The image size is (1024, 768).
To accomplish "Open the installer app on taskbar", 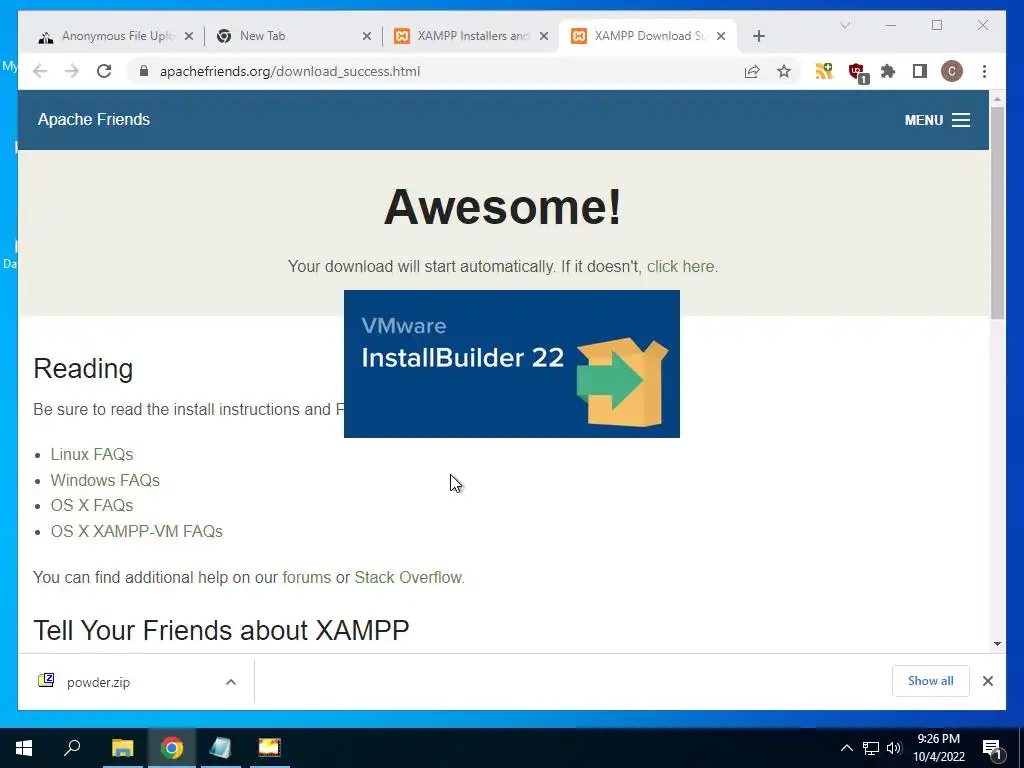I will pos(269,748).
